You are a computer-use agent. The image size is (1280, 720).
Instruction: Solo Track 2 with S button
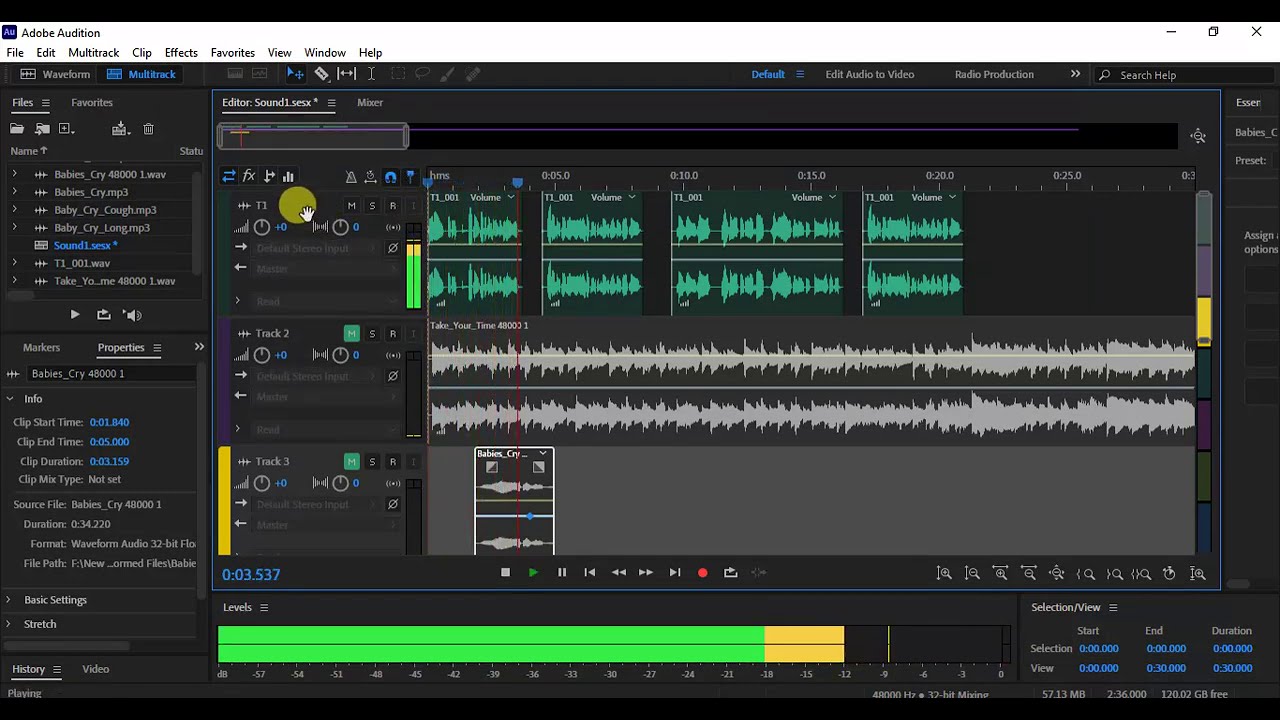point(372,334)
